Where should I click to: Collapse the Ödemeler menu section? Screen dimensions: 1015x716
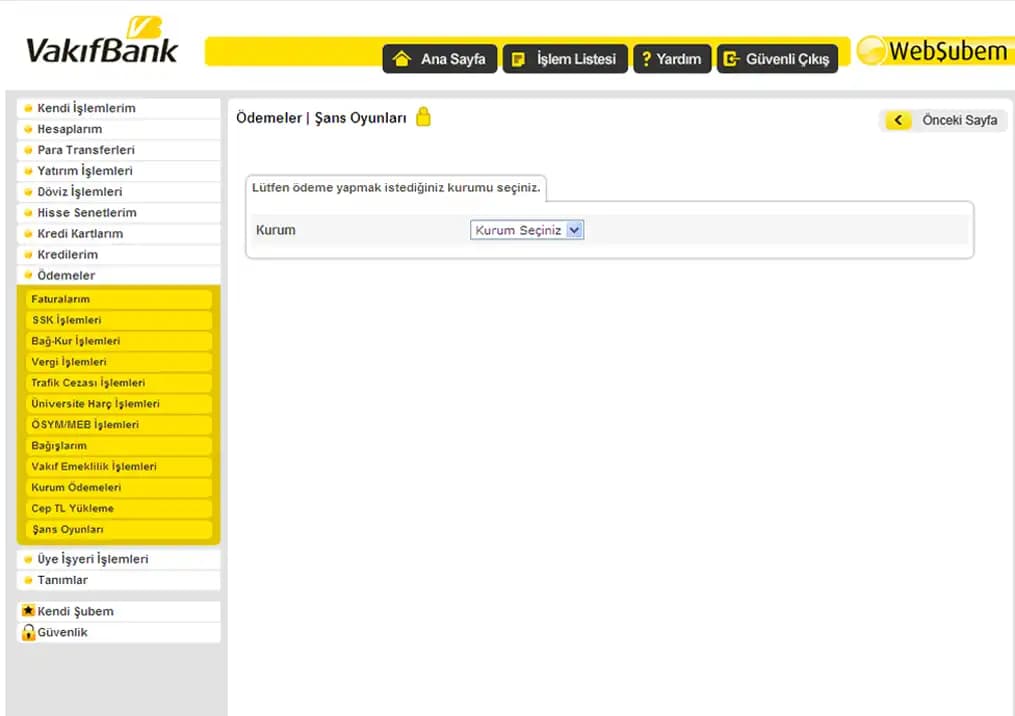click(x=66, y=275)
